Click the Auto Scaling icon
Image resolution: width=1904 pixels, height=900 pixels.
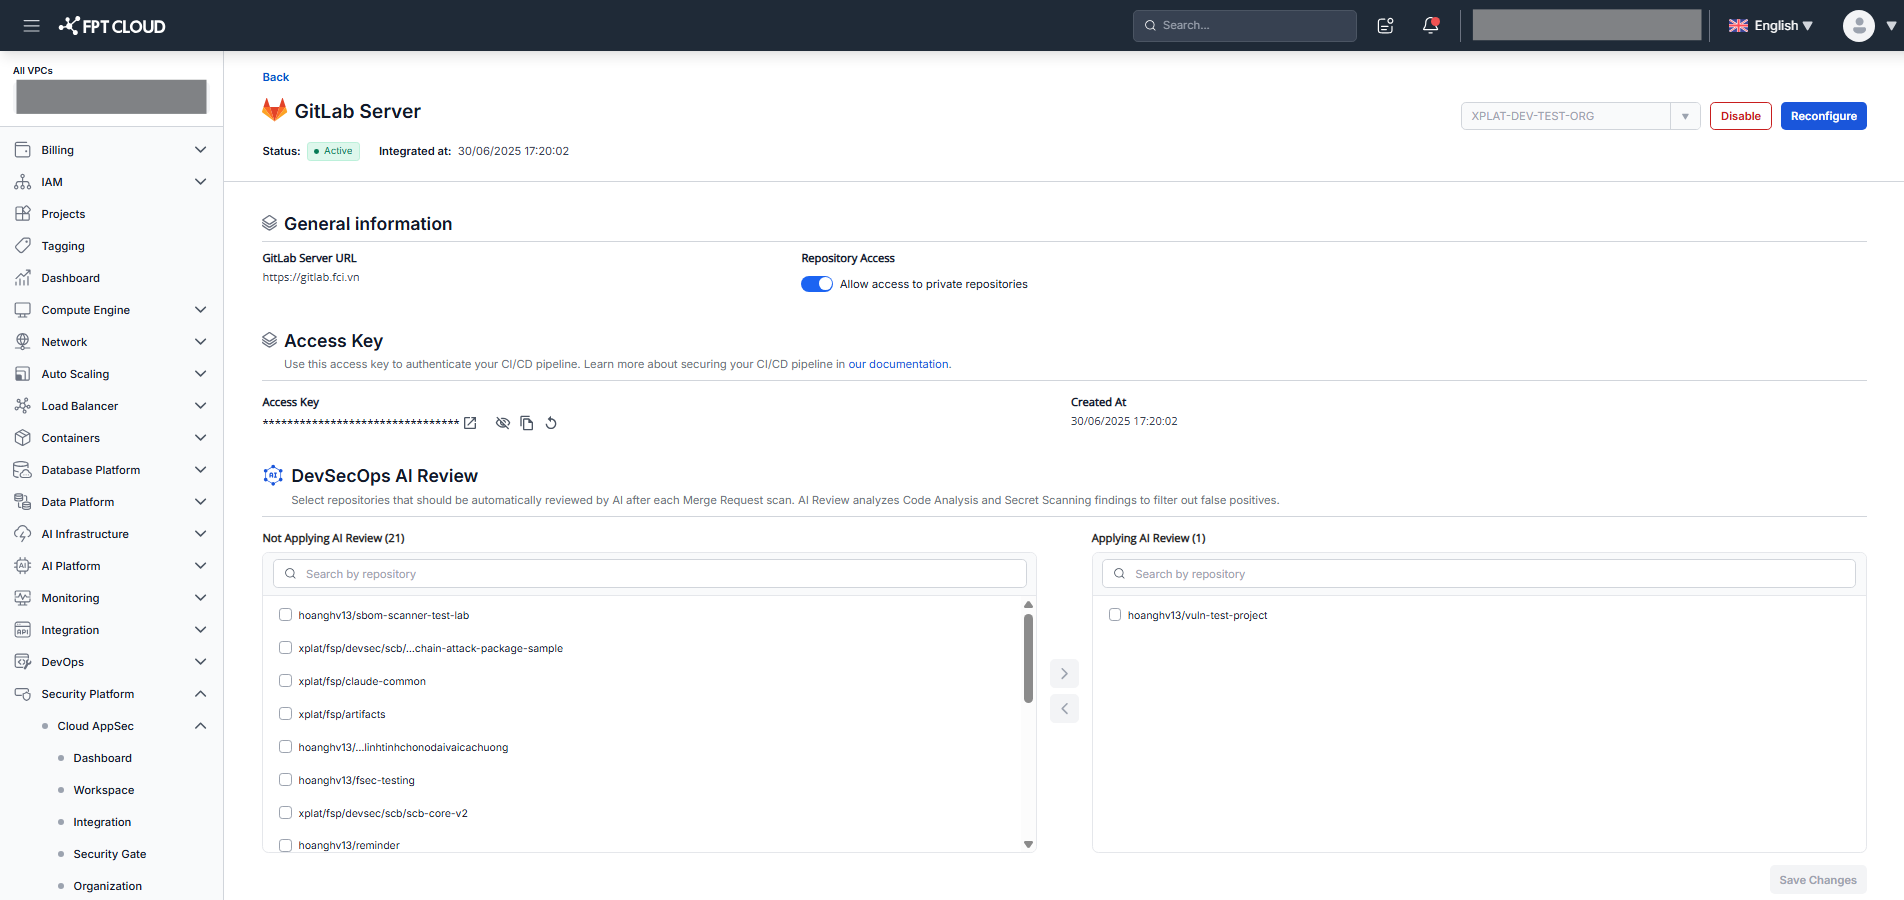pos(23,374)
